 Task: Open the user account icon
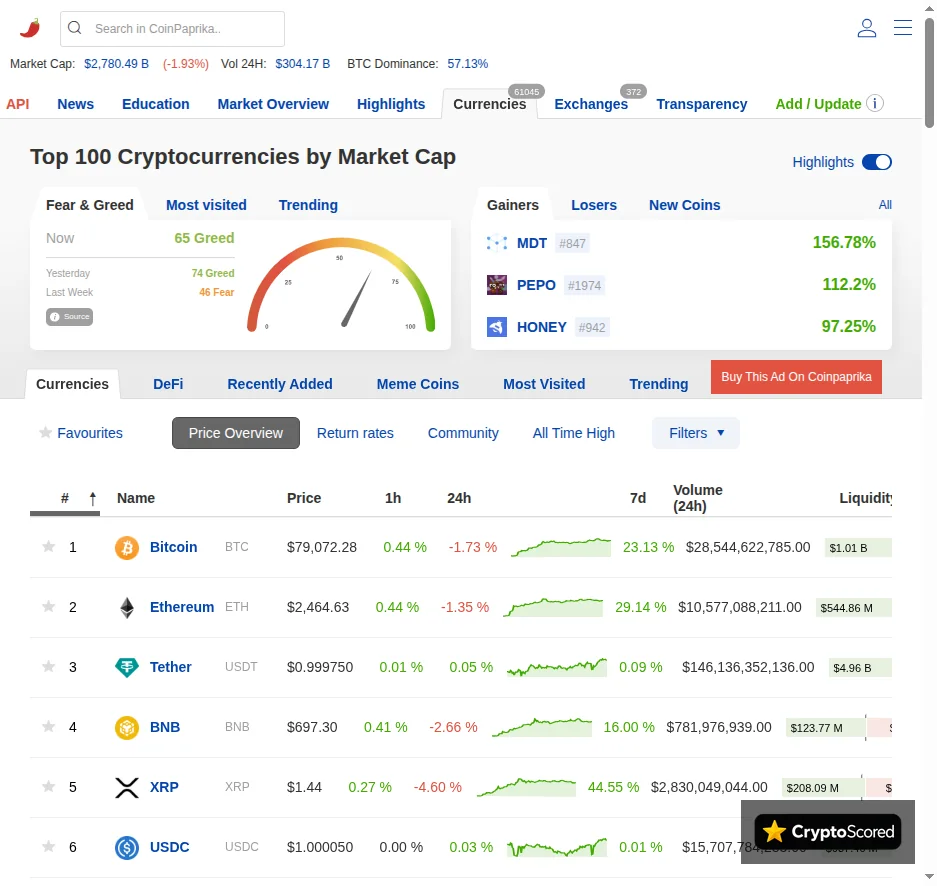tap(866, 28)
